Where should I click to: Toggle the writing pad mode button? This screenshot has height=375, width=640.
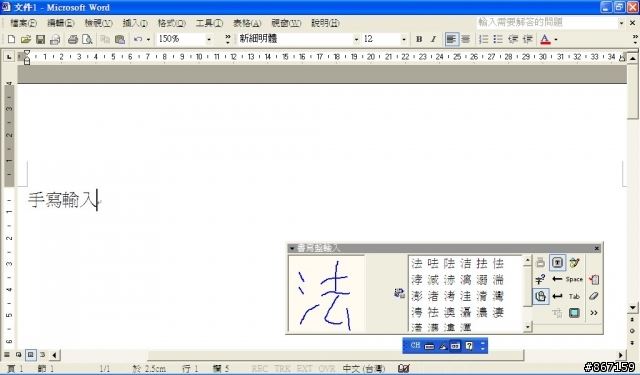tap(557, 262)
